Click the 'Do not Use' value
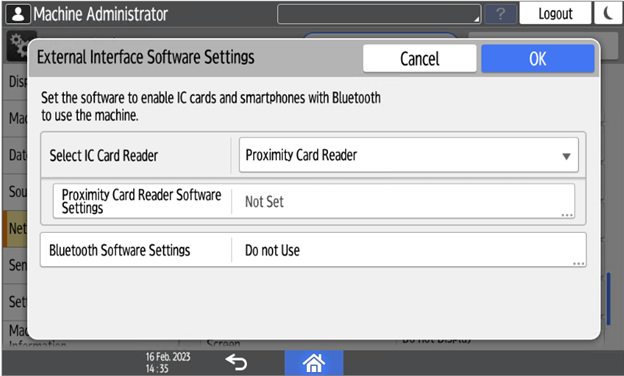The width and height of the screenshot is (624, 376). coord(272,250)
